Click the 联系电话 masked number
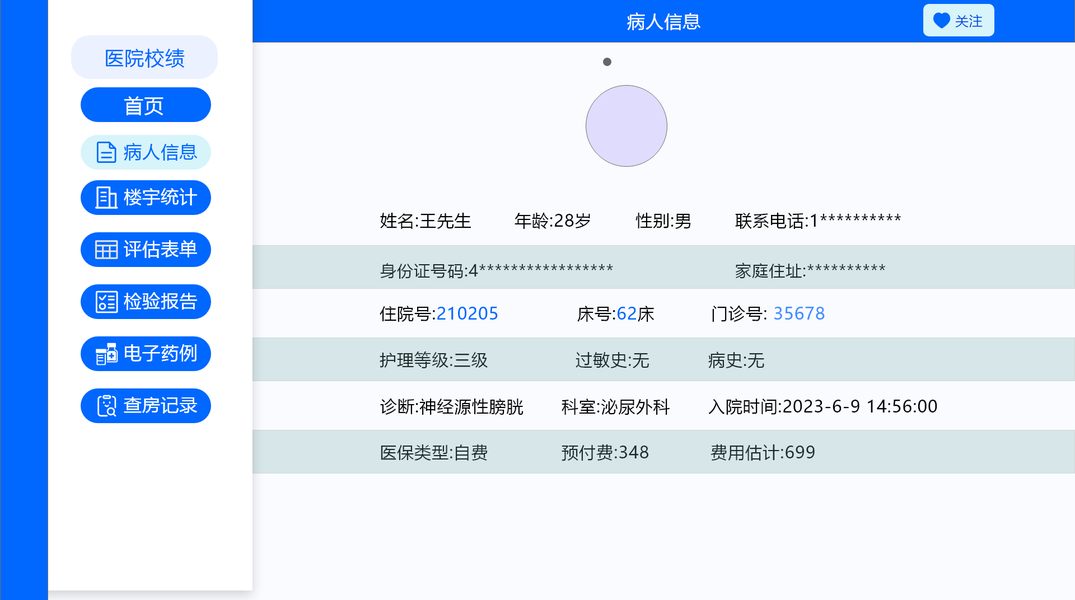The width and height of the screenshot is (1075, 600). pos(818,221)
